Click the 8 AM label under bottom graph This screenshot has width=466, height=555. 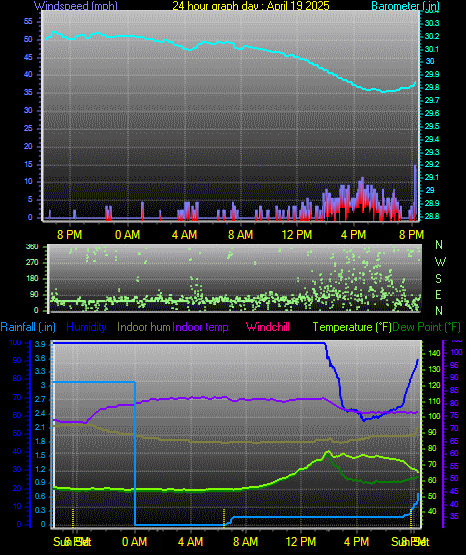[246, 542]
